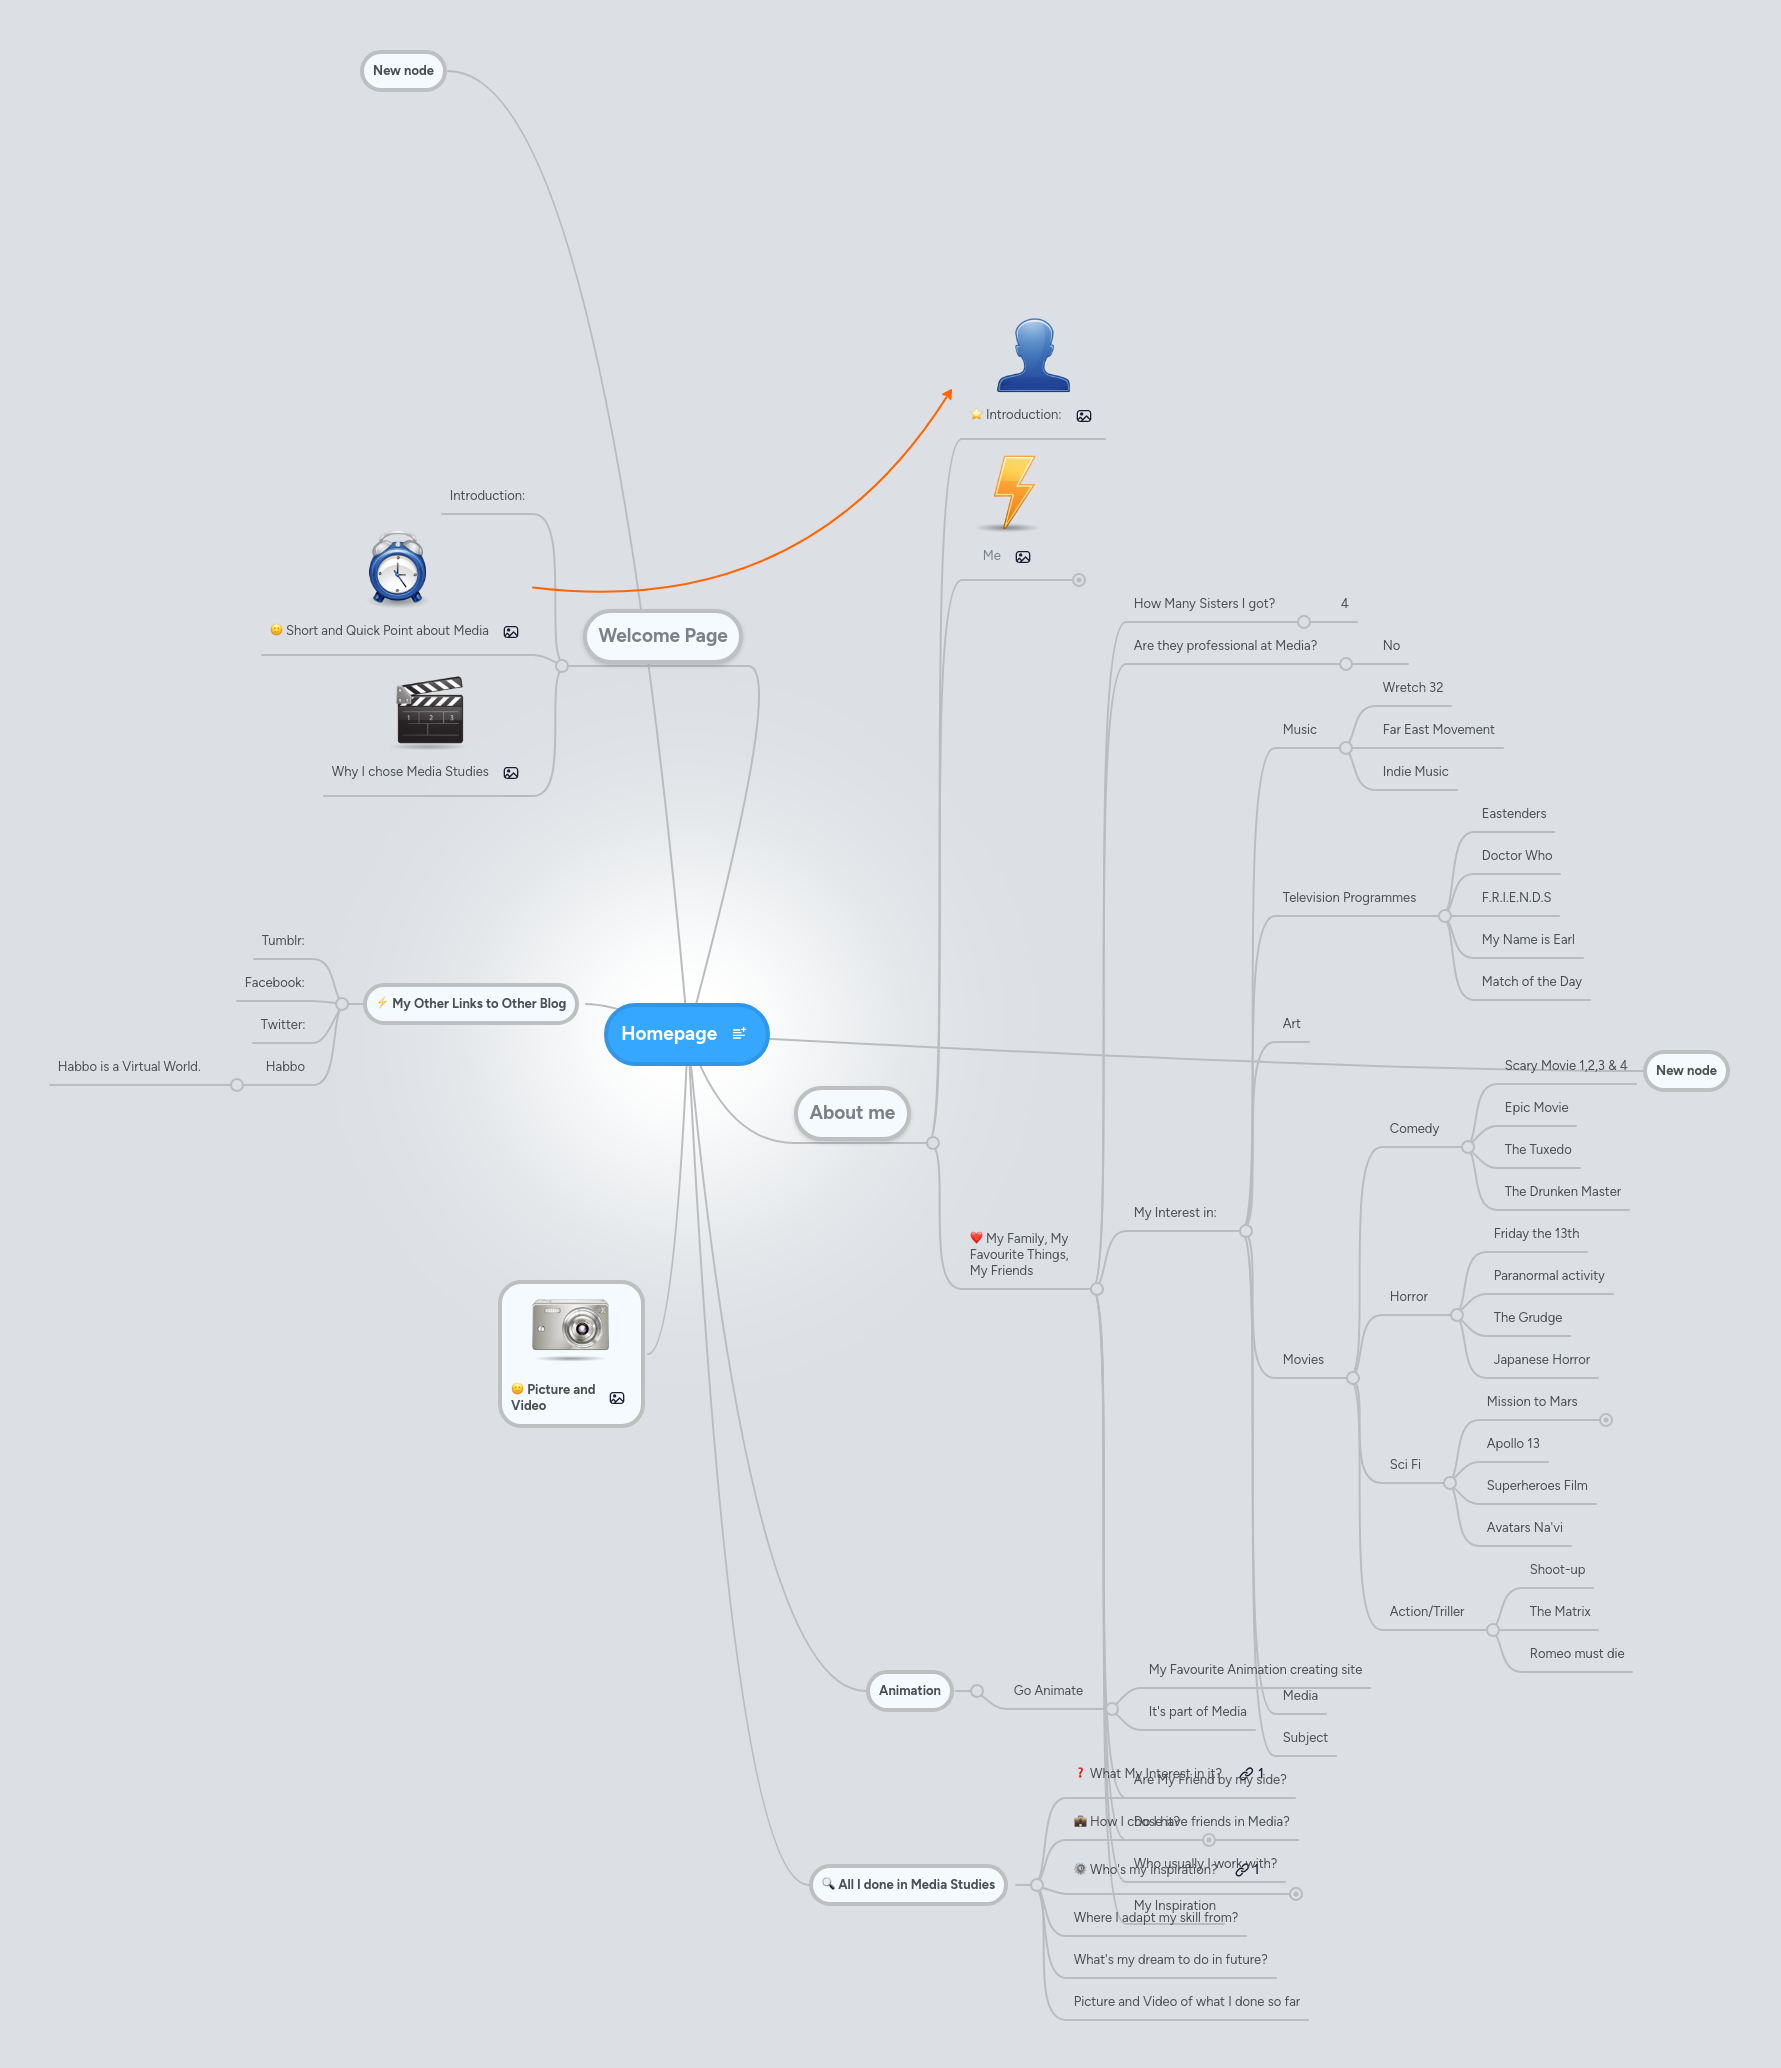
Task: Click the central 'Homepage' node
Action: click(670, 1034)
